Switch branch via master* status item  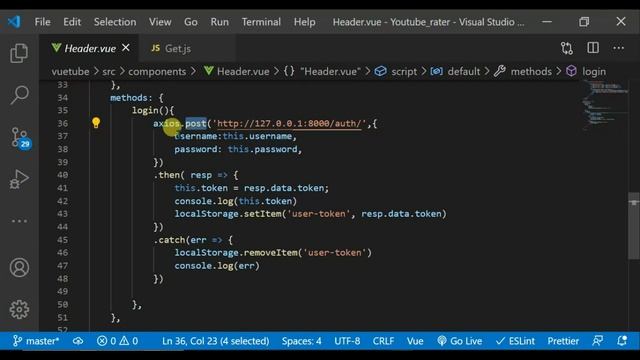(36, 341)
